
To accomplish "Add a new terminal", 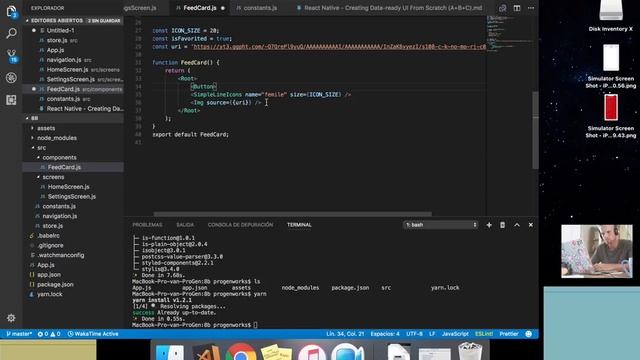I will click(489, 225).
